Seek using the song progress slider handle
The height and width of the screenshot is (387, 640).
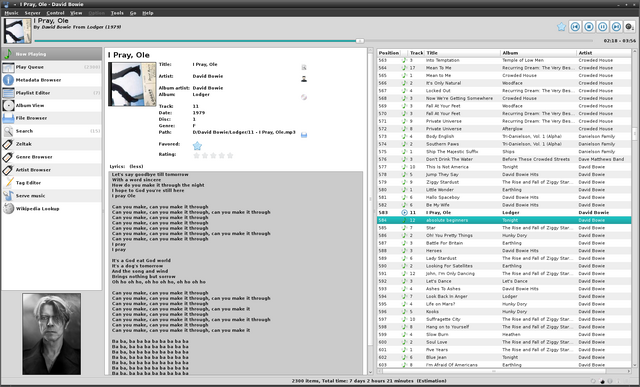pyautogui.click(x=360, y=41)
